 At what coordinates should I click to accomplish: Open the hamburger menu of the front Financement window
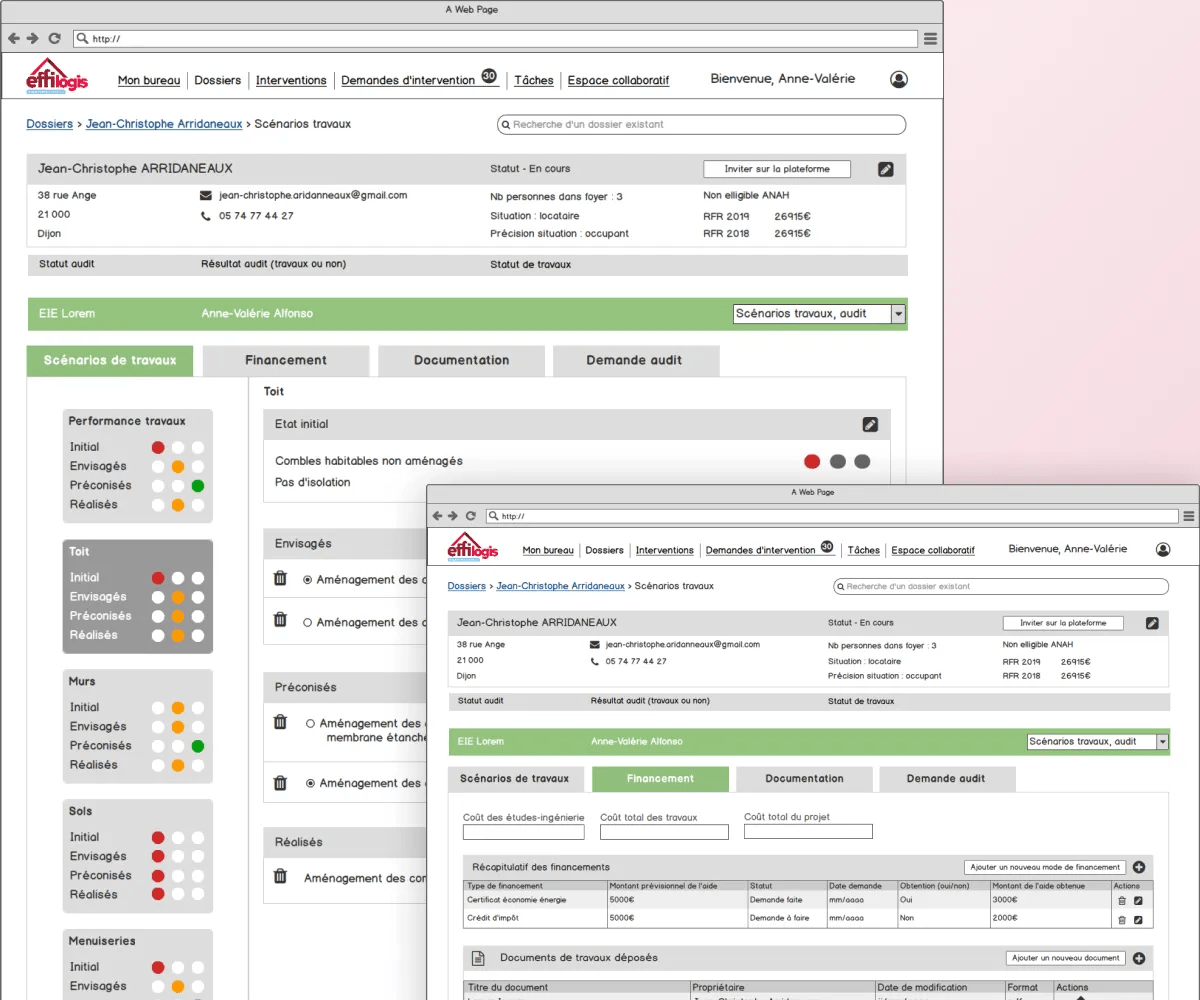(x=1189, y=517)
